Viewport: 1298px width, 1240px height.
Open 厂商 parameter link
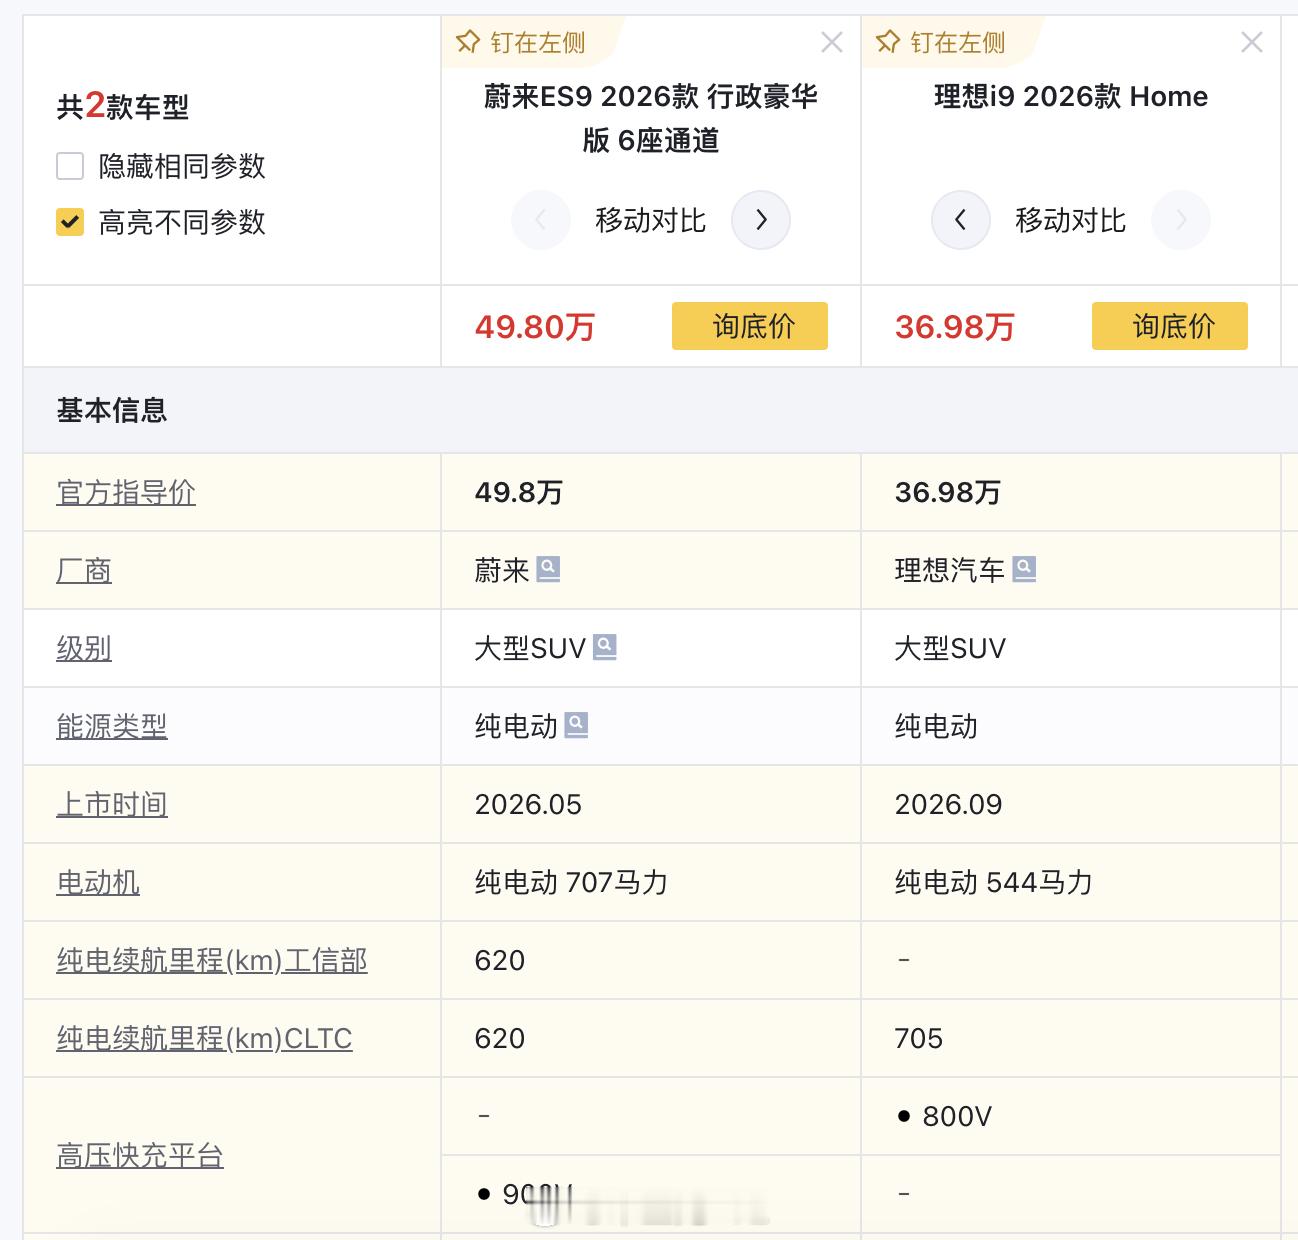tap(84, 570)
